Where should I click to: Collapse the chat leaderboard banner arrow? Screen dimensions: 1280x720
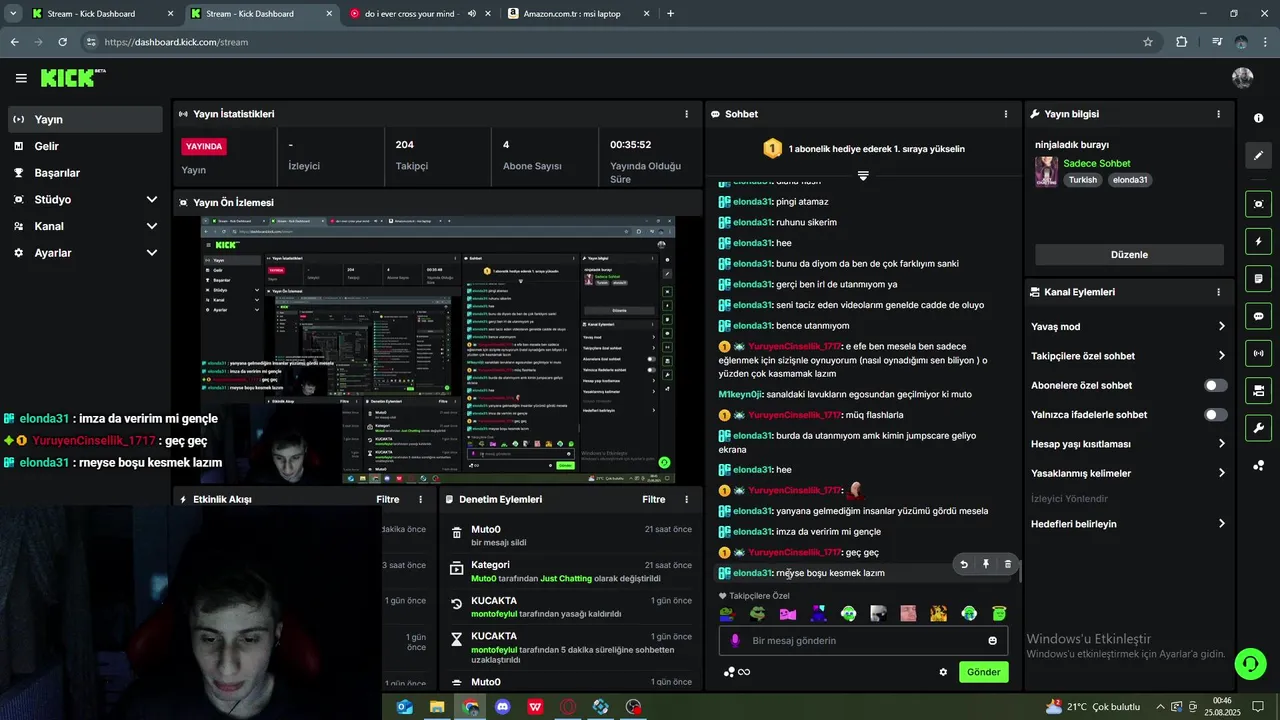(862, 175)
